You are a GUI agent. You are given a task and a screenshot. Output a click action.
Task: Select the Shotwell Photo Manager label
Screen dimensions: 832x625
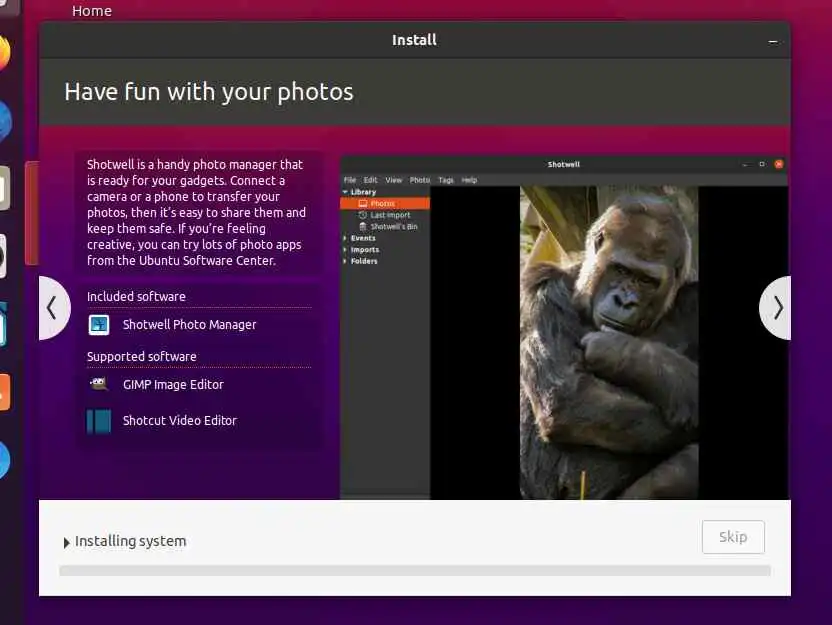click(189, 325)
